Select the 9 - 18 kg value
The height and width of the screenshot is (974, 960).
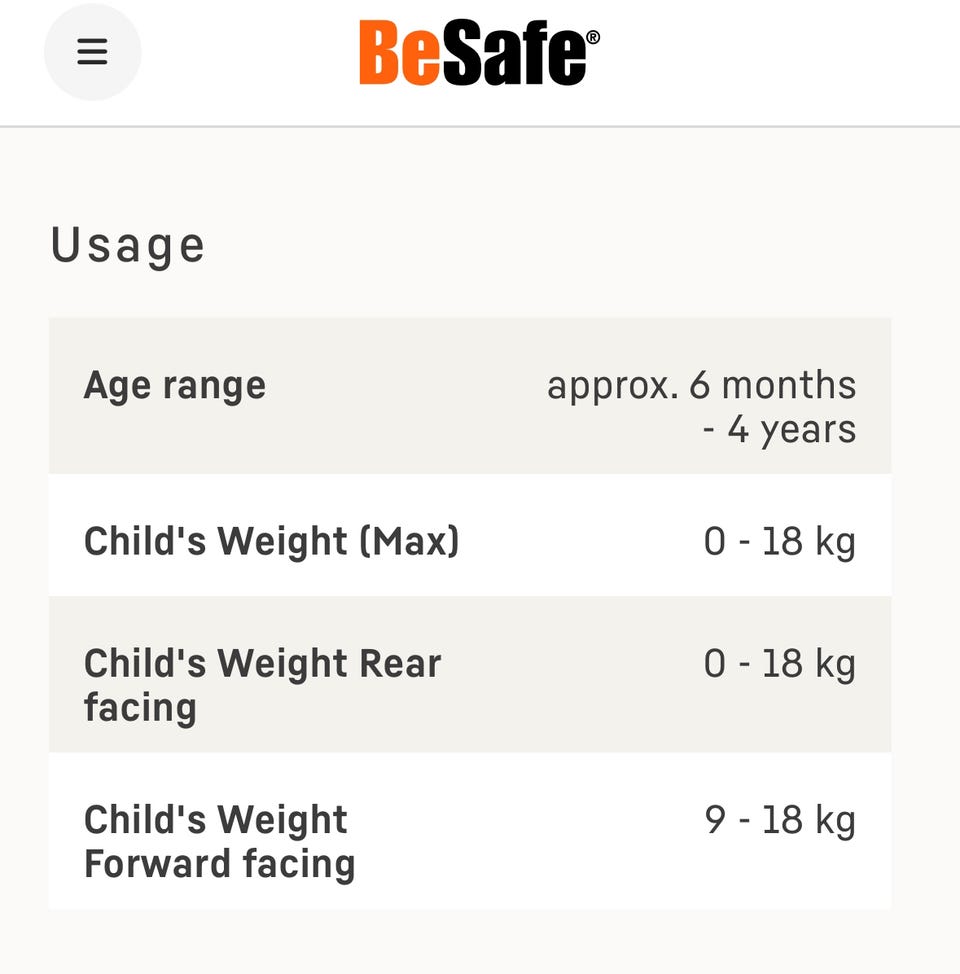point(779,820)
